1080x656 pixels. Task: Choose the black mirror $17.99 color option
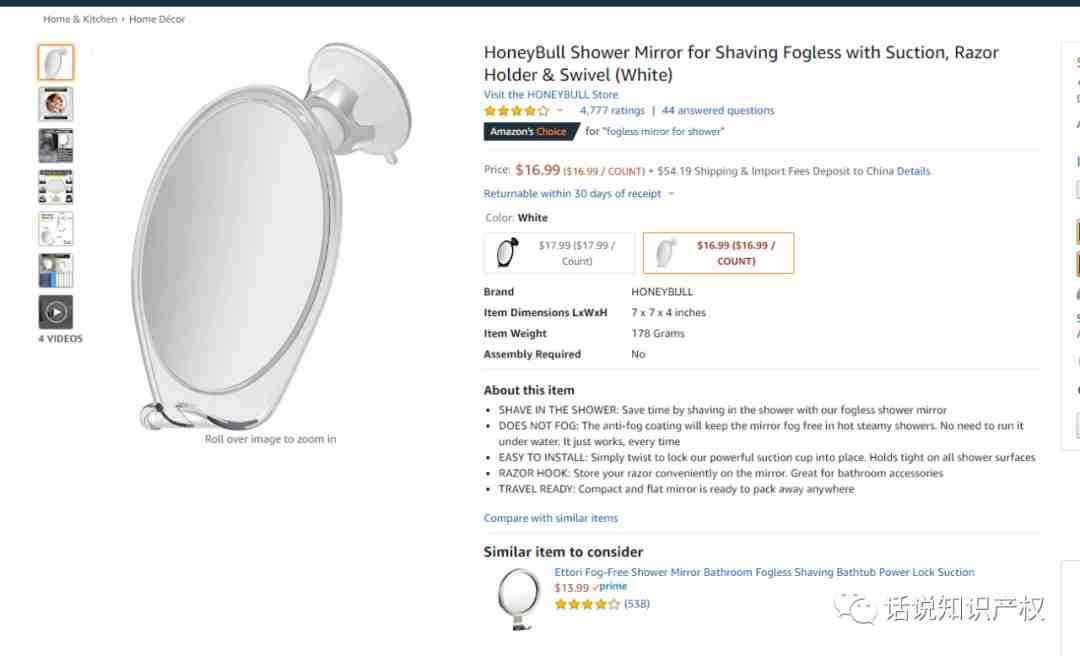click(559, 253)
